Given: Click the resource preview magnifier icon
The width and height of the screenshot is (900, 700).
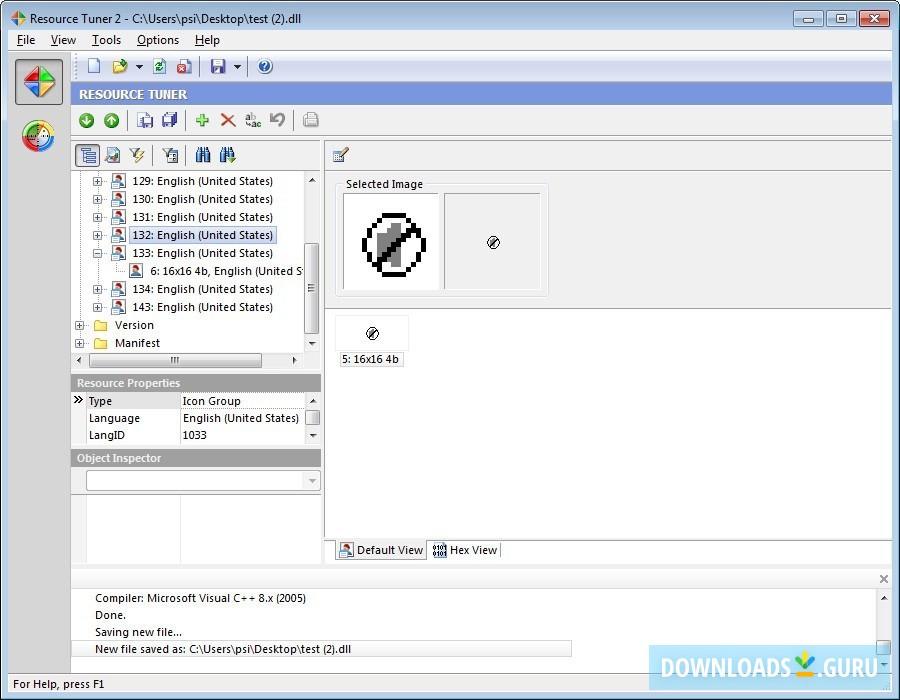Looking at the screenshot, I should pyautogui.click(x=112, y=155).
